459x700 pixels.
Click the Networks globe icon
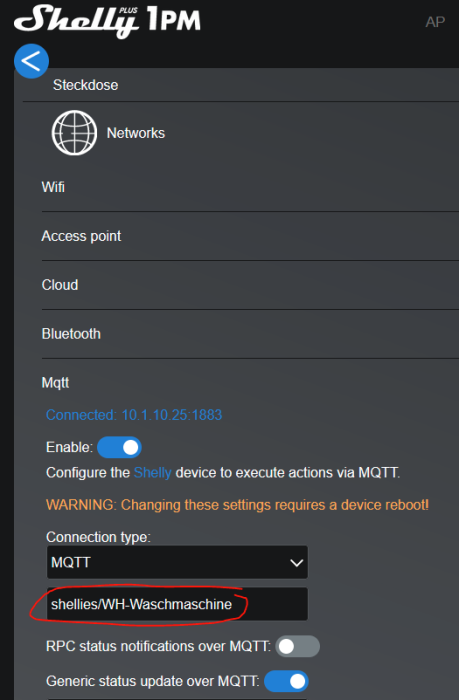tap(74, 133)
